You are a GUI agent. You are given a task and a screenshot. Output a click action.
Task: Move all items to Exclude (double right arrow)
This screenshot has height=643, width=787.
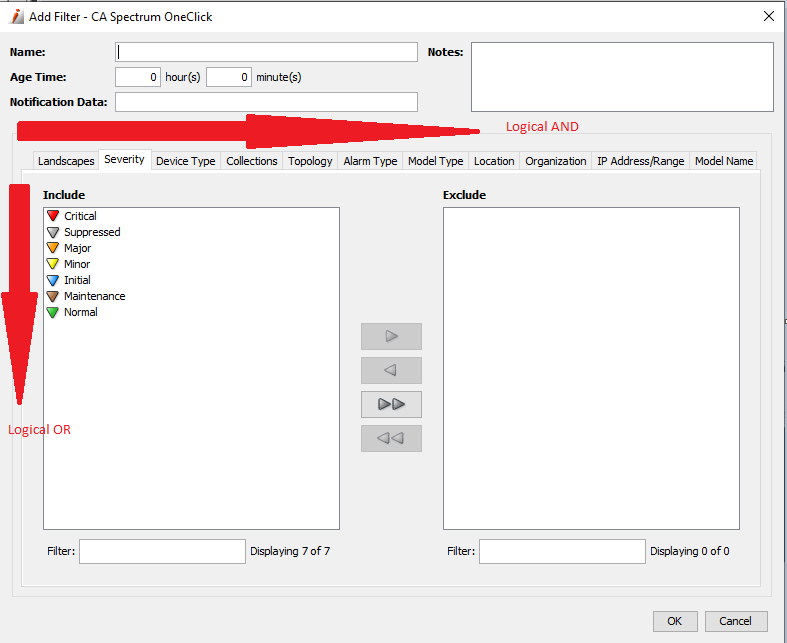coord(391,405)
